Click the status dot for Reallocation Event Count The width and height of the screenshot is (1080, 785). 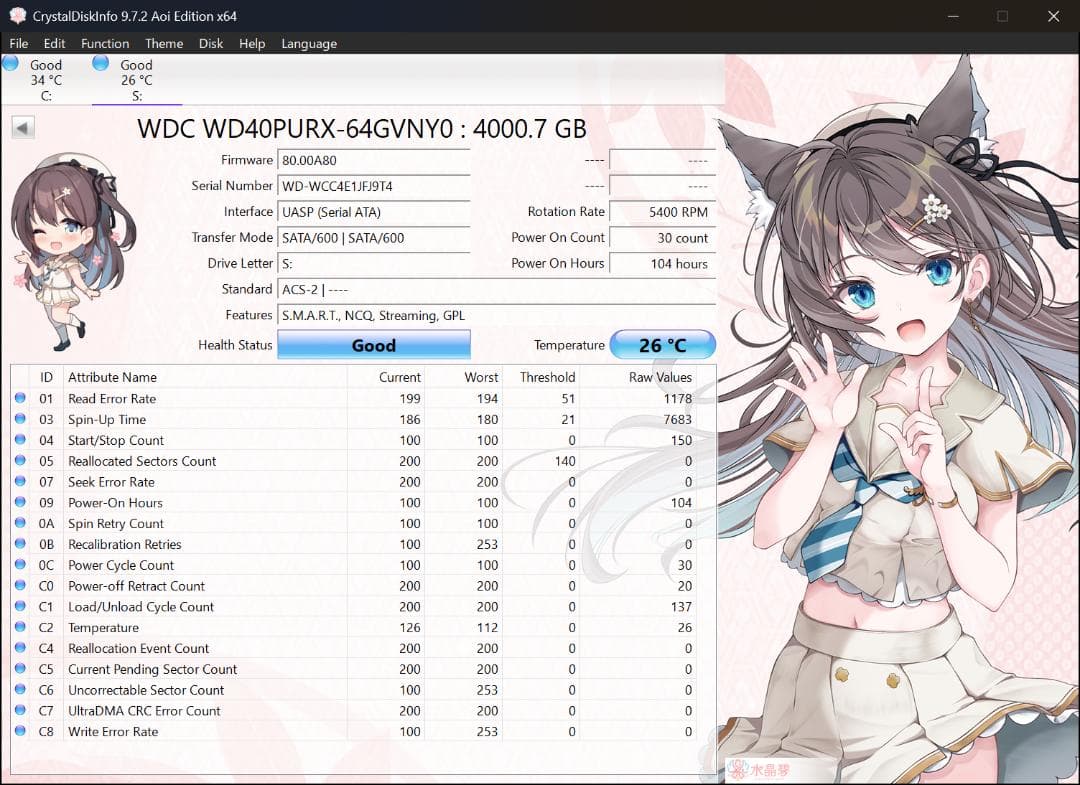[x=20, y=648]
